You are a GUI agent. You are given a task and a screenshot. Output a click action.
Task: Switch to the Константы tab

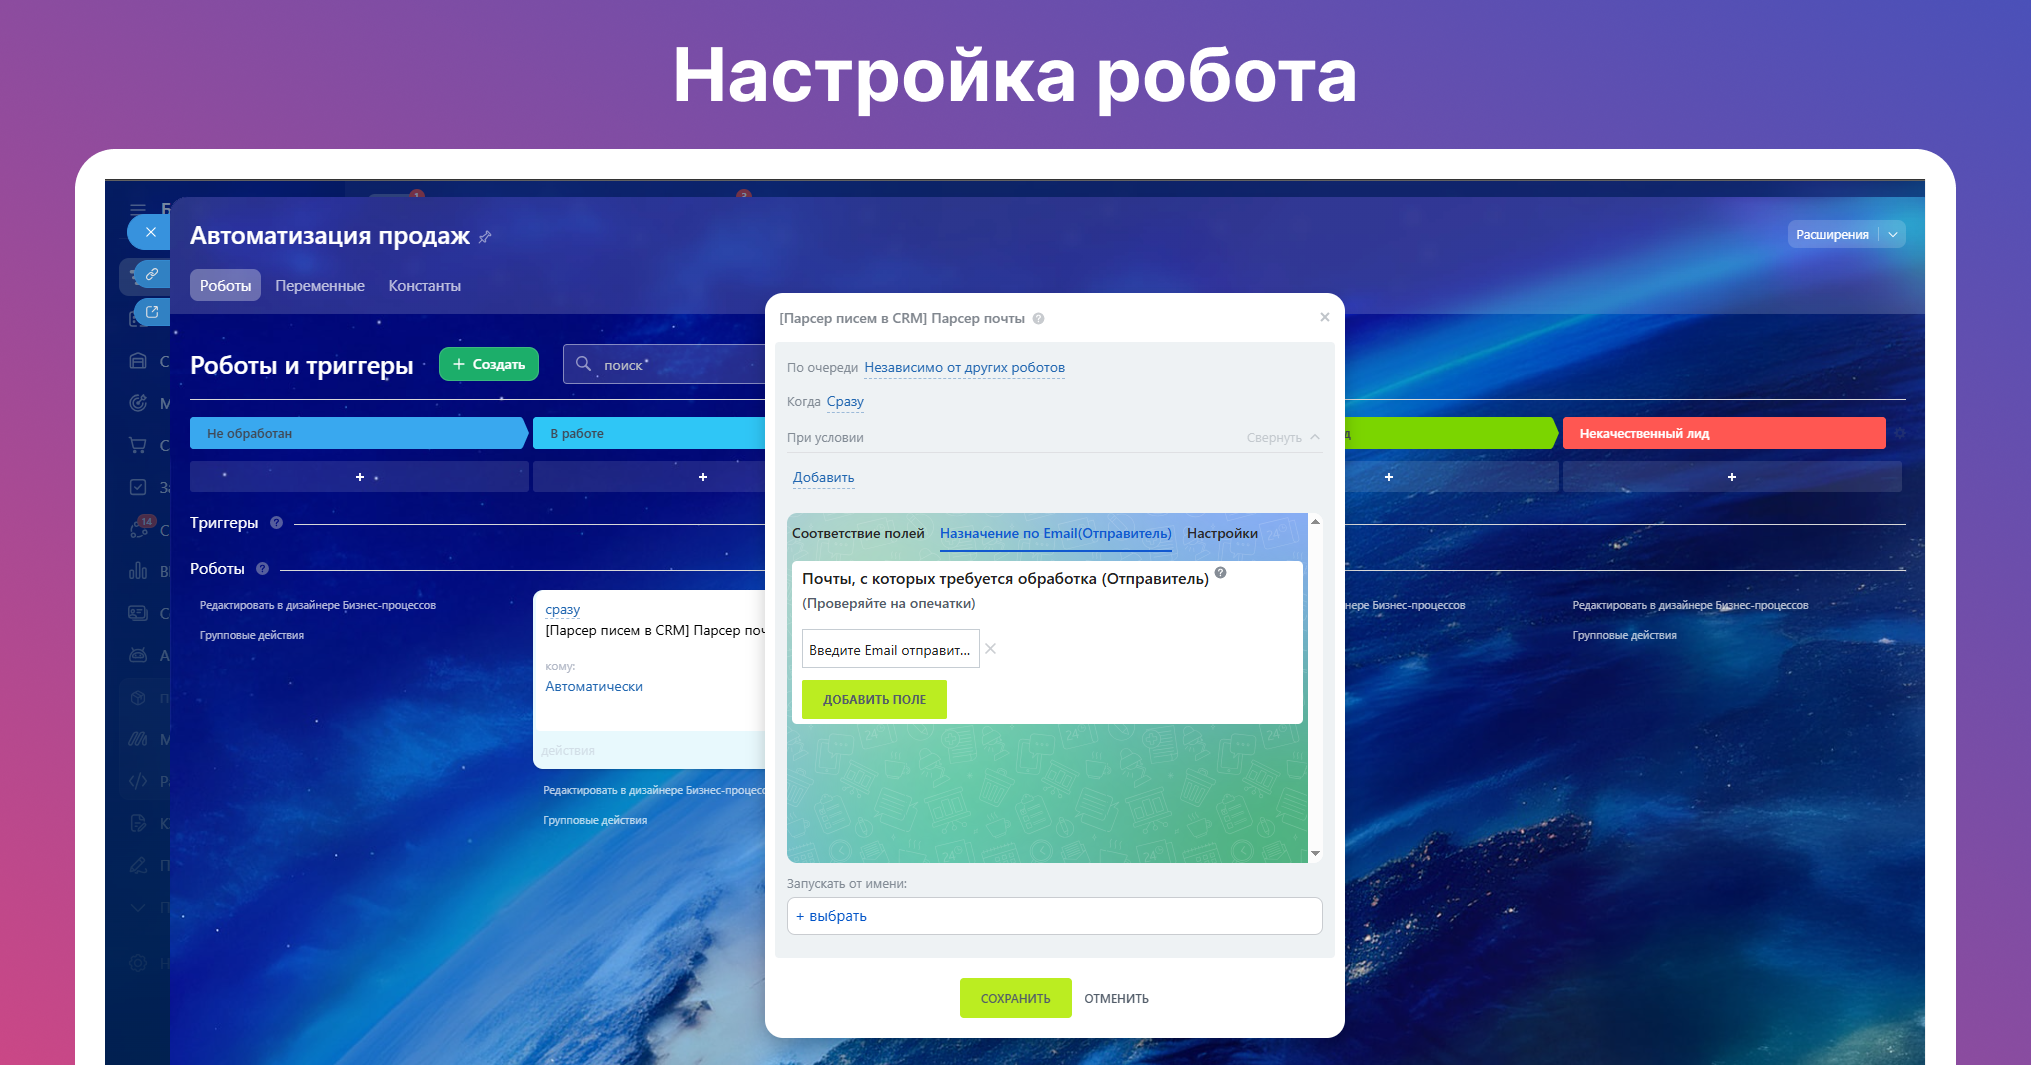pos(425,286)
